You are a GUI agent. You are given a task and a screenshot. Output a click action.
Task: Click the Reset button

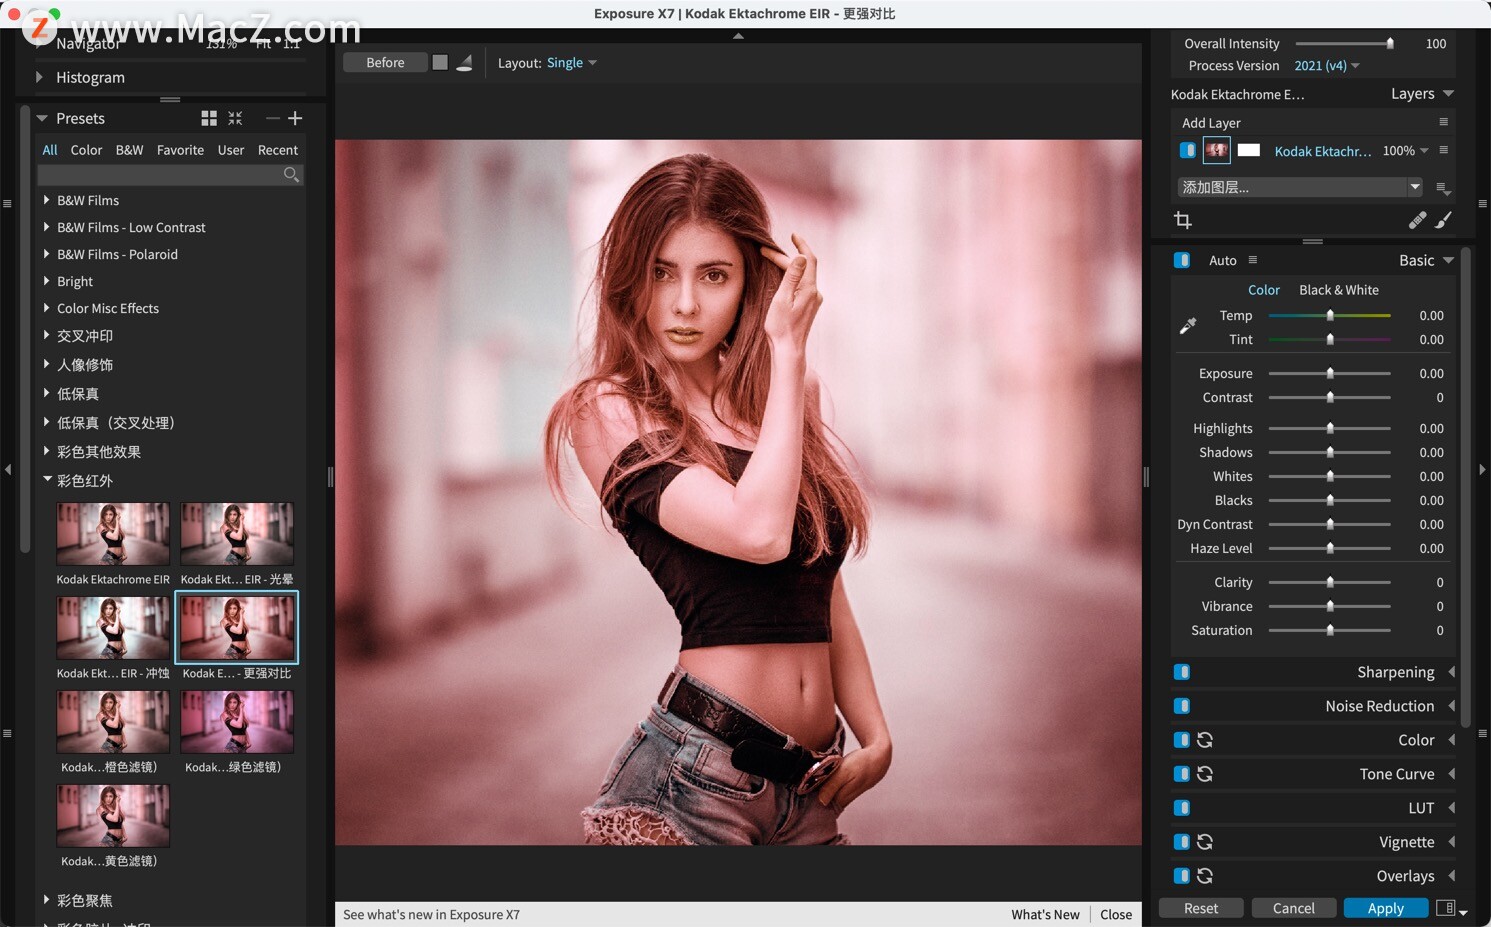(x=1201, y=908)
